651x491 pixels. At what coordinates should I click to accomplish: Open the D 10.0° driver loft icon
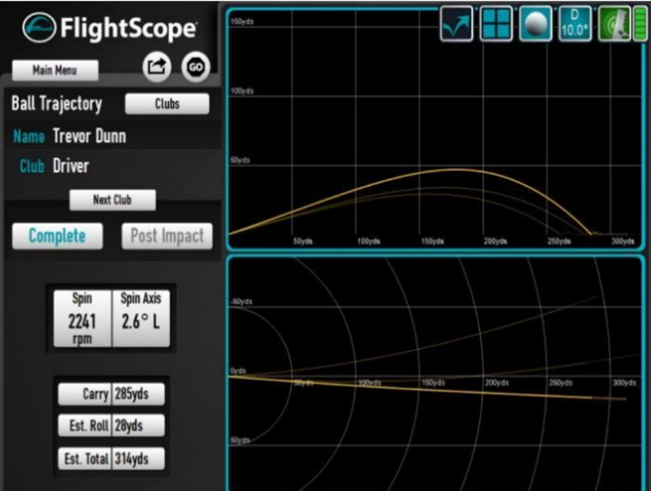[x=575, y=24]
